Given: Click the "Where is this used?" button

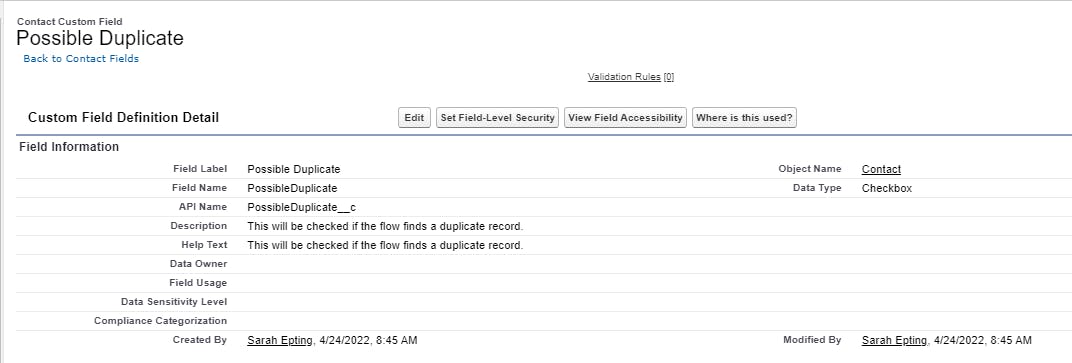Looking at the screenshot, I should [745, 118].
